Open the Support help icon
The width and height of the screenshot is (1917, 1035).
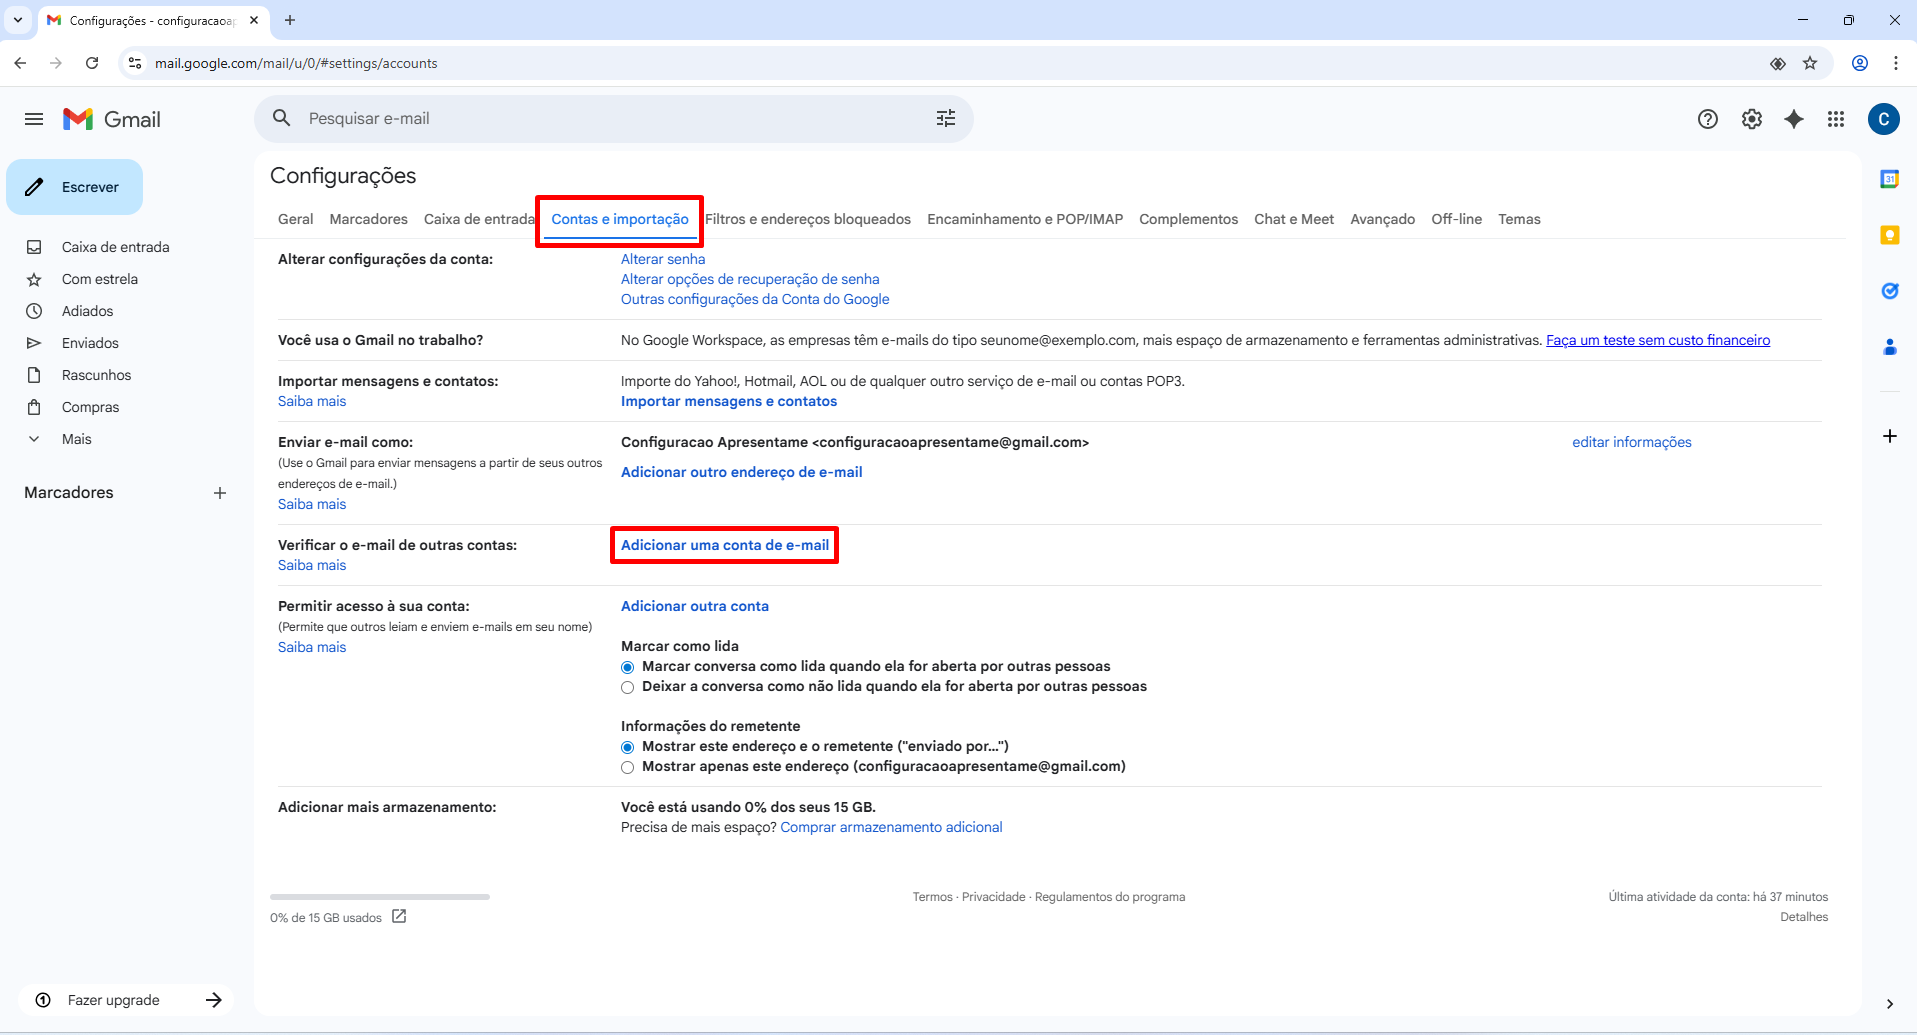click(x=1708, y=119)
